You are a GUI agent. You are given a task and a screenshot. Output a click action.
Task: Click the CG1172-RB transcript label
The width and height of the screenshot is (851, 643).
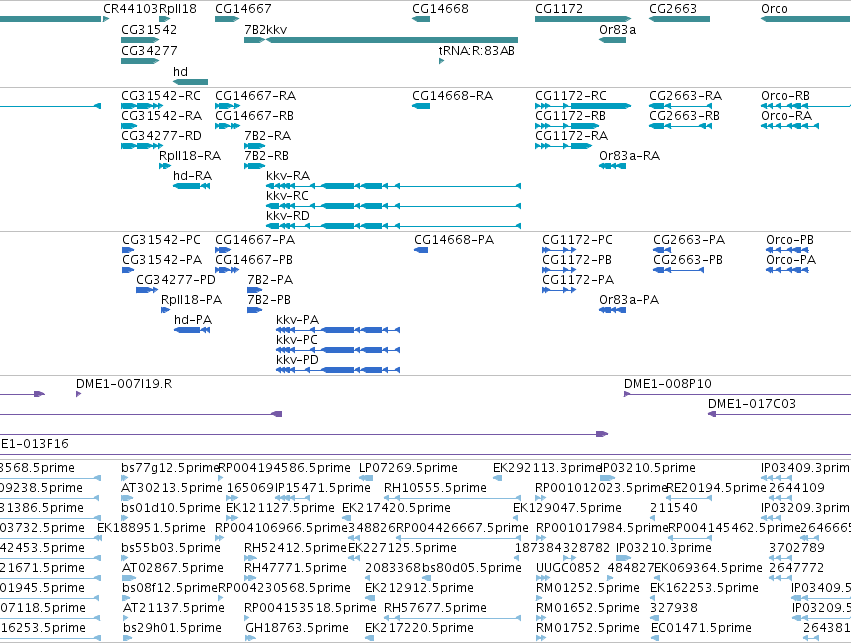point(570,116)
